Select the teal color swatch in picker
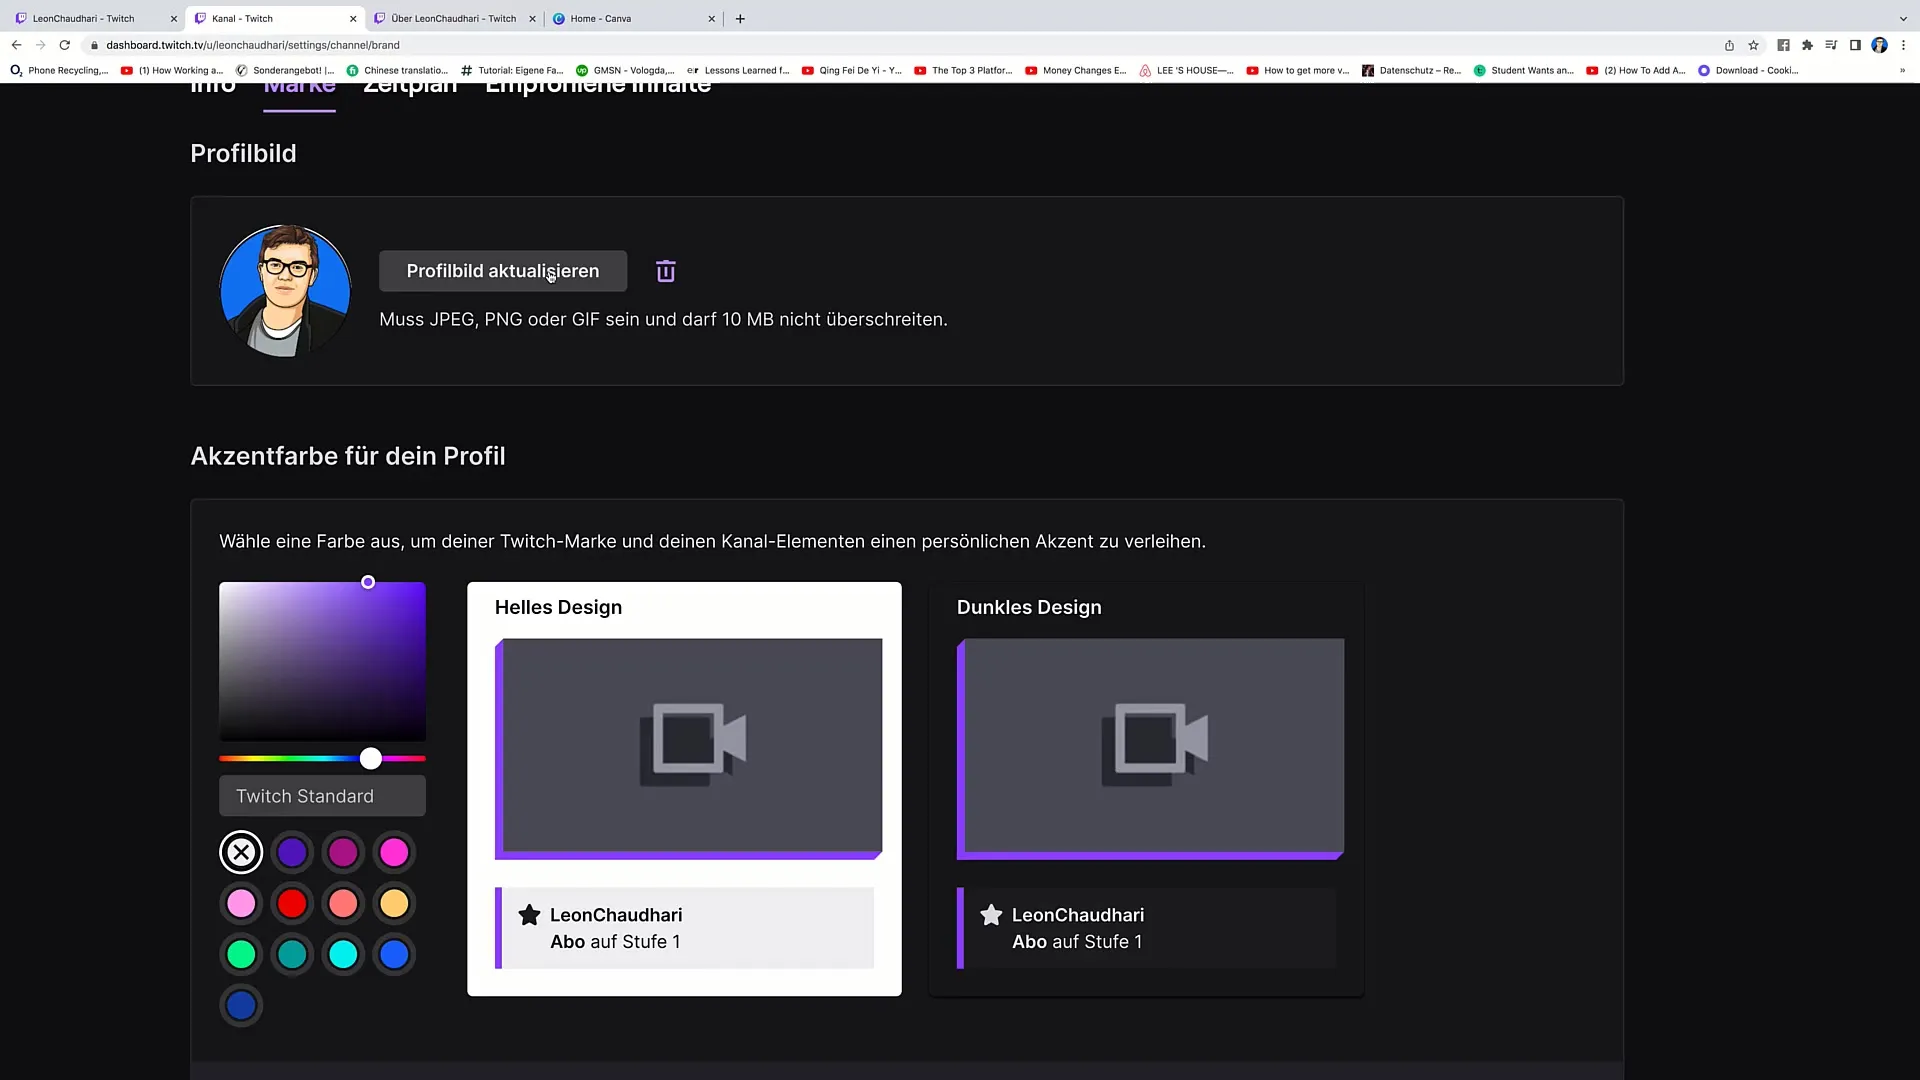 (293, 955)
